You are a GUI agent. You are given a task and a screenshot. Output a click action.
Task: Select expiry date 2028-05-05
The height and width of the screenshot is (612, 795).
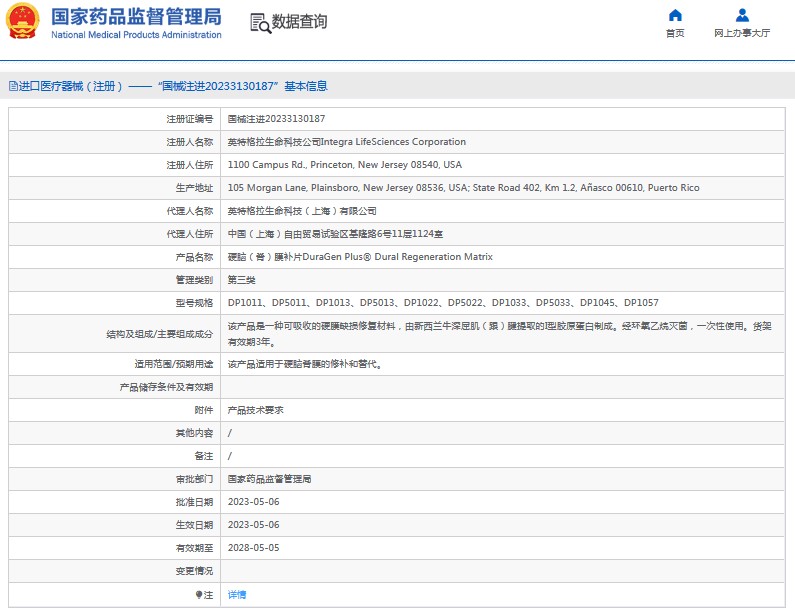(254, 548)
